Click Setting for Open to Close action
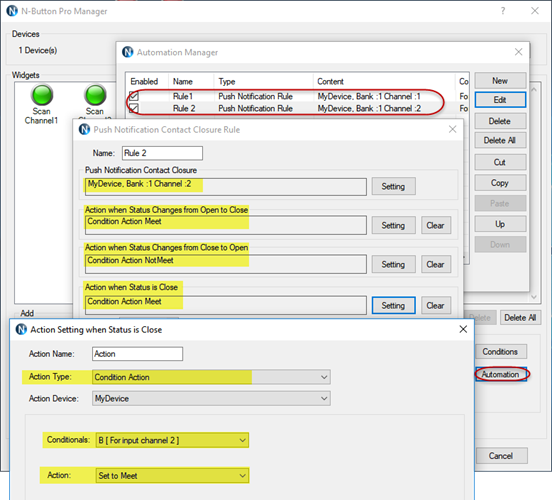The width and height of the screenshot is (552, 500). pyautogui.click(x=394, y=225)
